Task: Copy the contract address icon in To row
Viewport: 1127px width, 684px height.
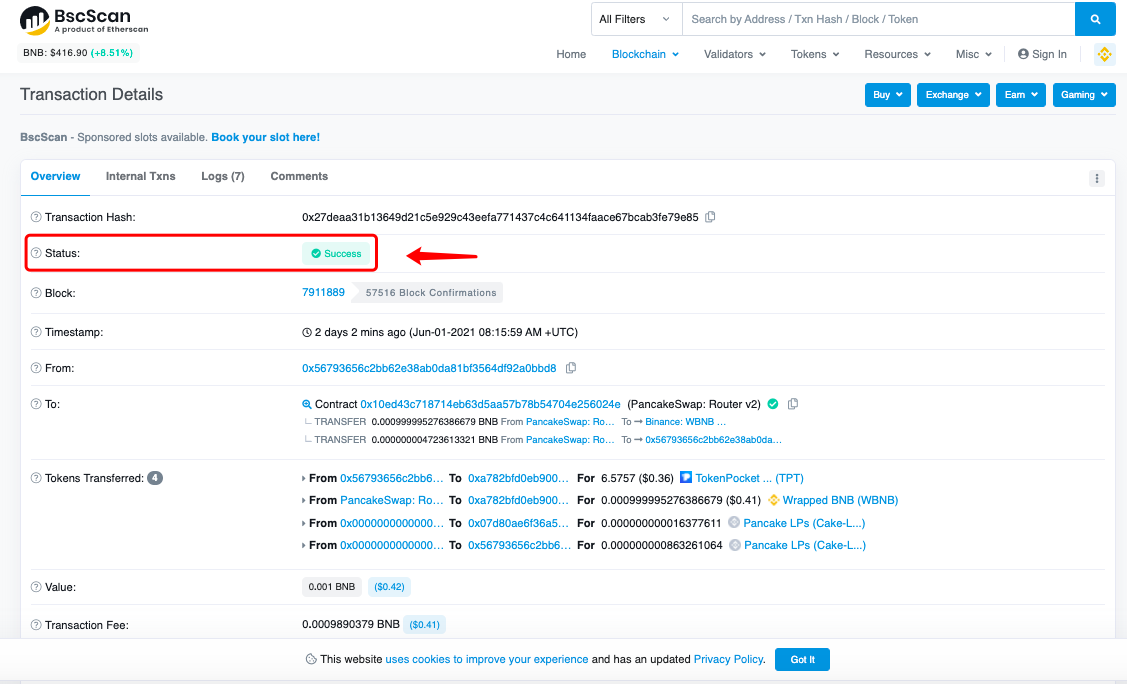Action: coord(793,404)
